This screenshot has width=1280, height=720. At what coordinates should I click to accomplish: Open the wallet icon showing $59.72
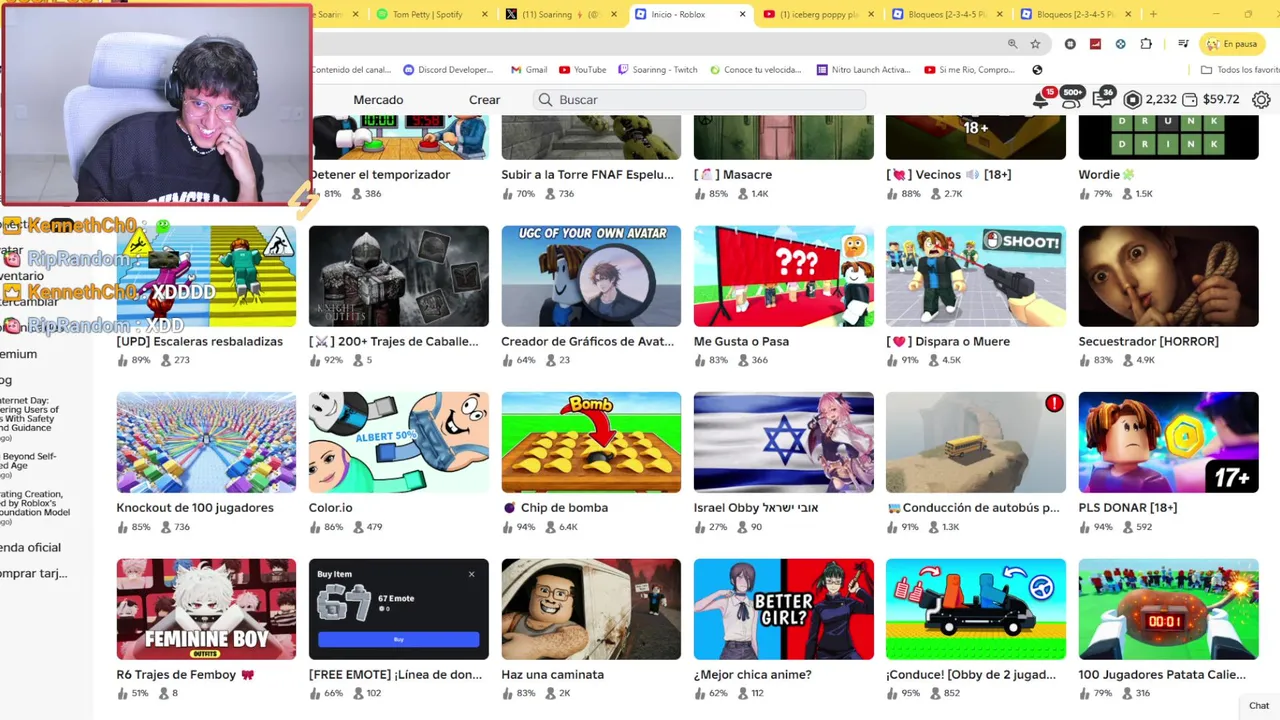click(1190, 100)
